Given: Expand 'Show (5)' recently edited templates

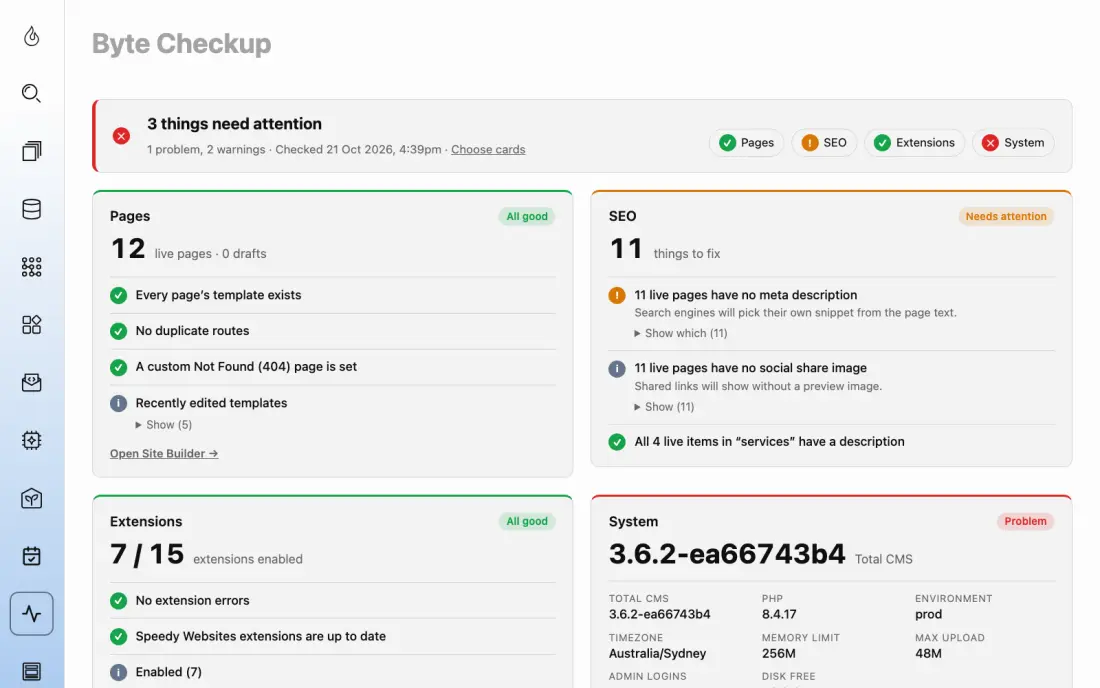Looking at the screenshot, I should click(163, 425).
